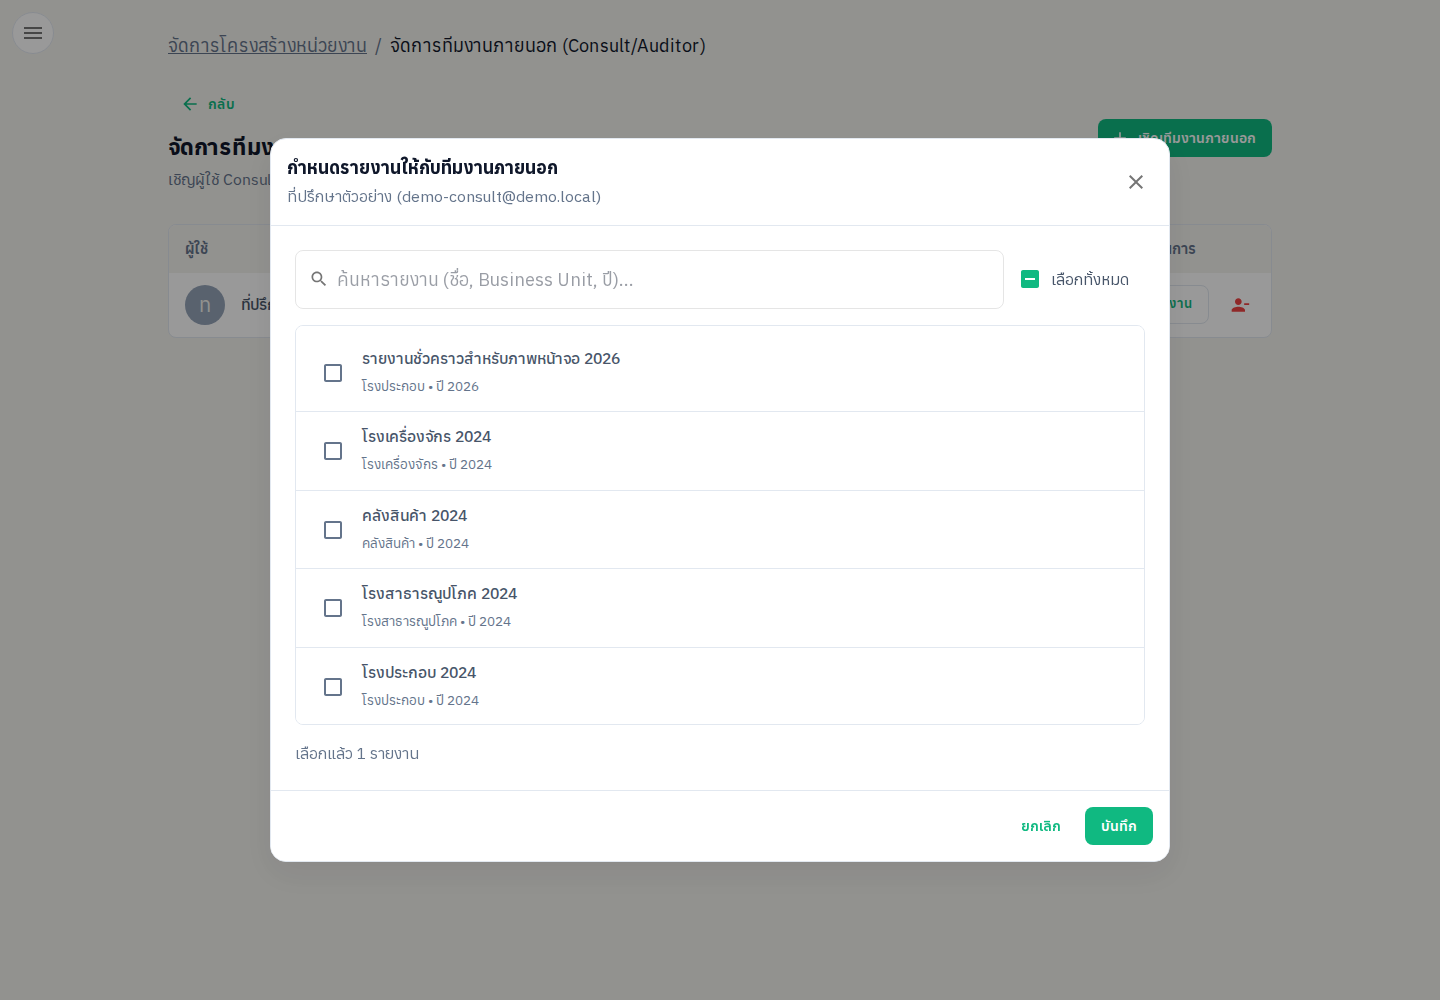Image resolution: width=1440 pixels, height=1000 pixels.
Task: Click the user avatar in background table
Action: [x=205, y=305]
